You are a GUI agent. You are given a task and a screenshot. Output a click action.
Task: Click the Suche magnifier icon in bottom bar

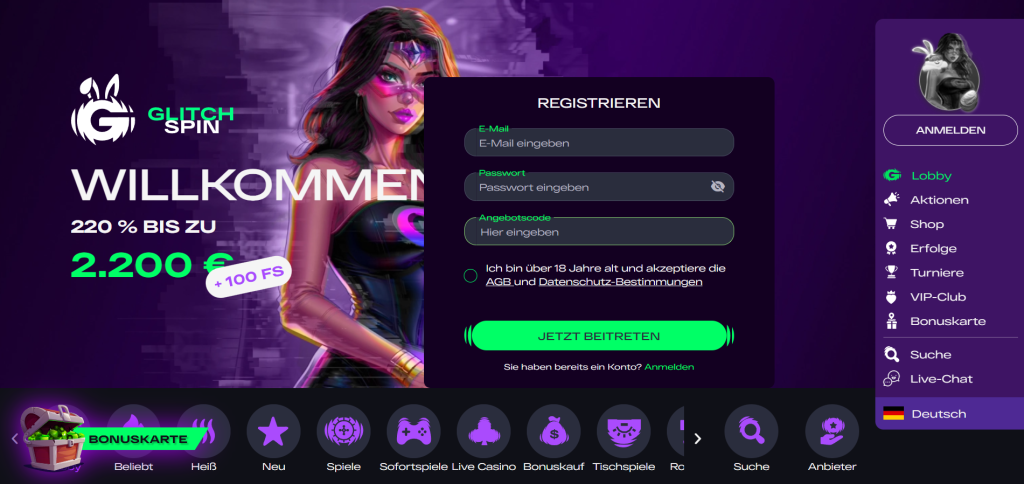point(751,431)
